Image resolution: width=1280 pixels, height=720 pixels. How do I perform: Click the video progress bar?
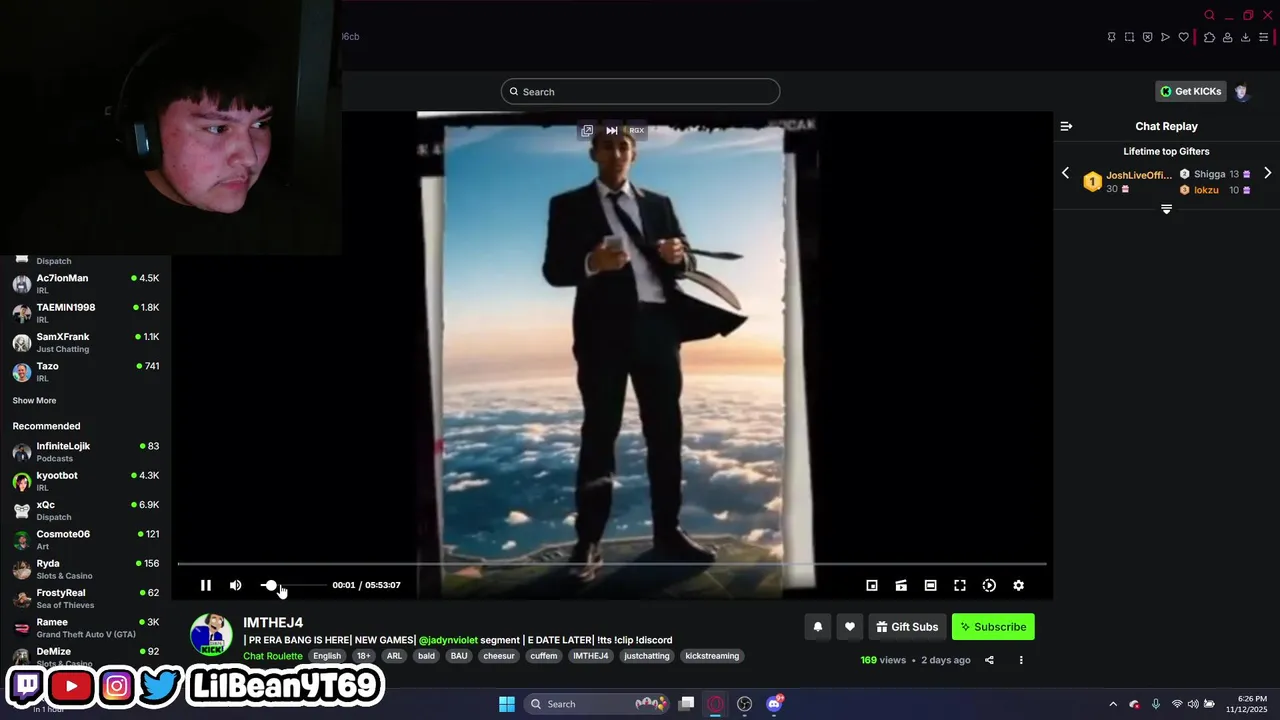612,564
